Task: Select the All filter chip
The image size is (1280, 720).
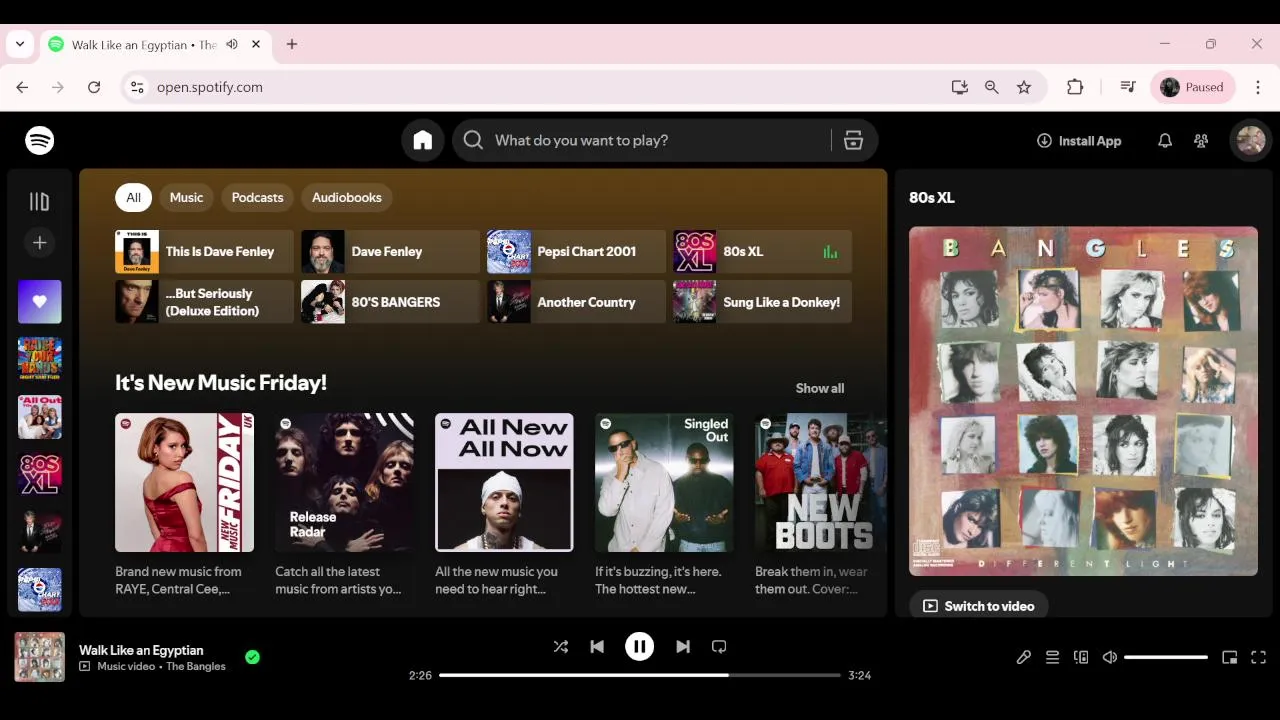Action: pyautogui.click(x=133, y=198)
